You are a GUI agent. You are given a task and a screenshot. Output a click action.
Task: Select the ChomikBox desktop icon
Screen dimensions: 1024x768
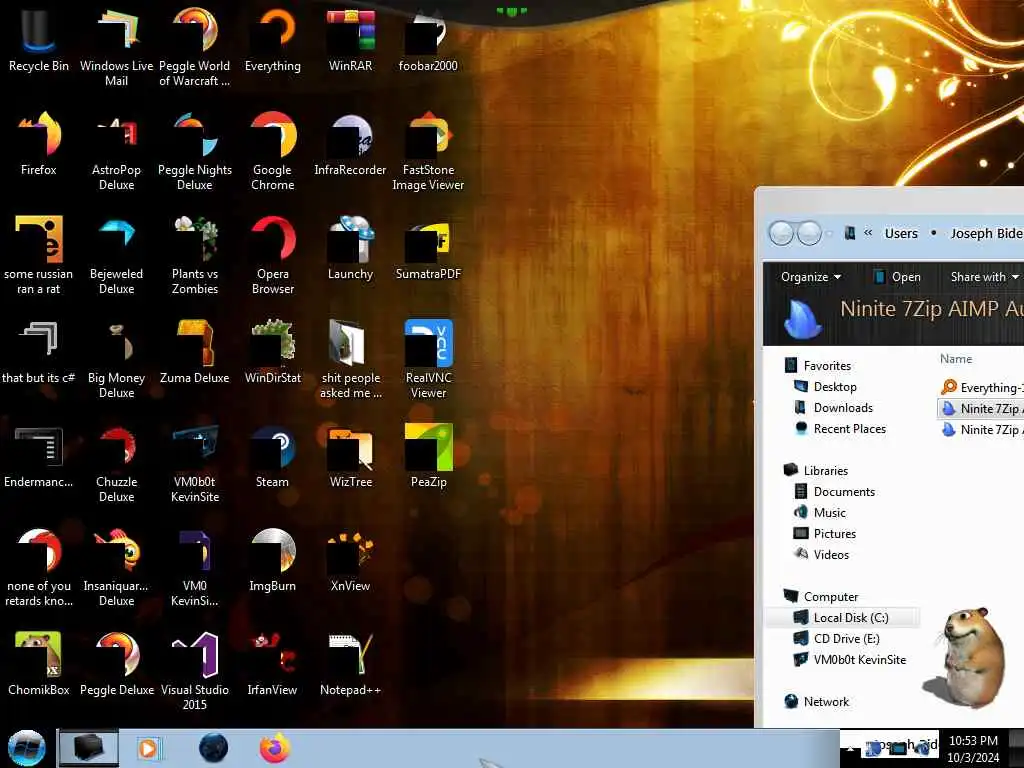click(39, 664)
